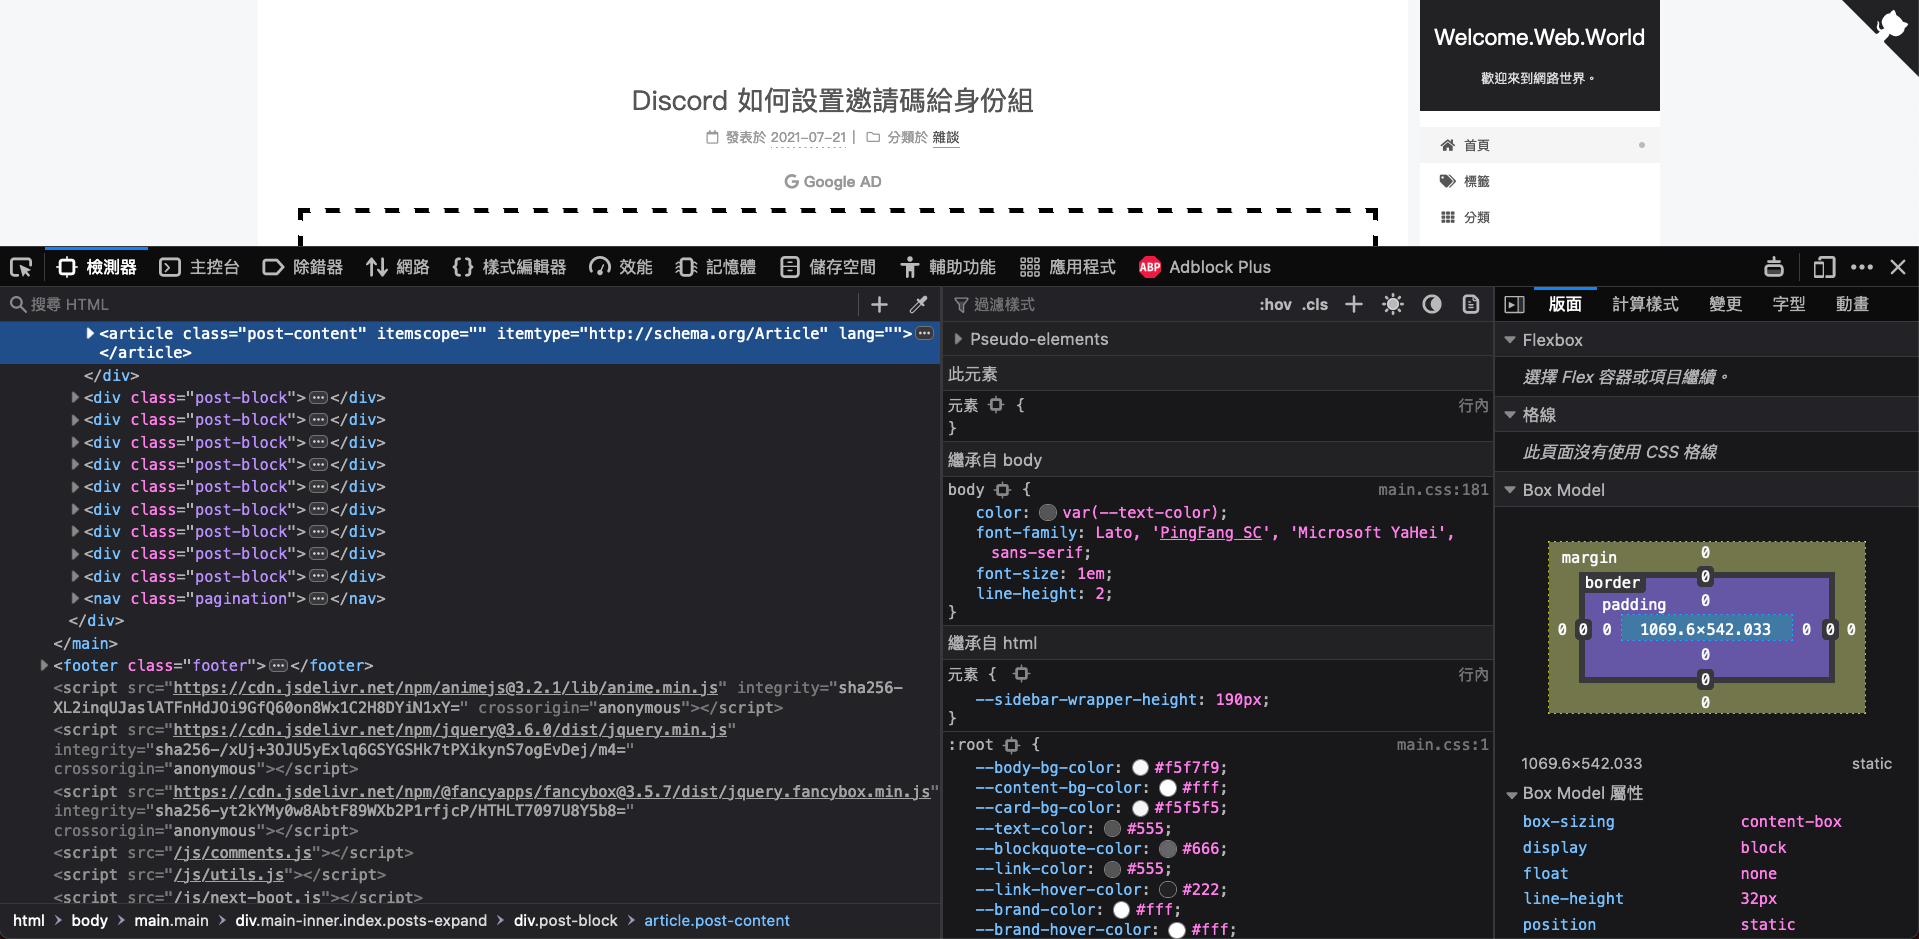Switch to the 網路 network tab

point(398,267)
